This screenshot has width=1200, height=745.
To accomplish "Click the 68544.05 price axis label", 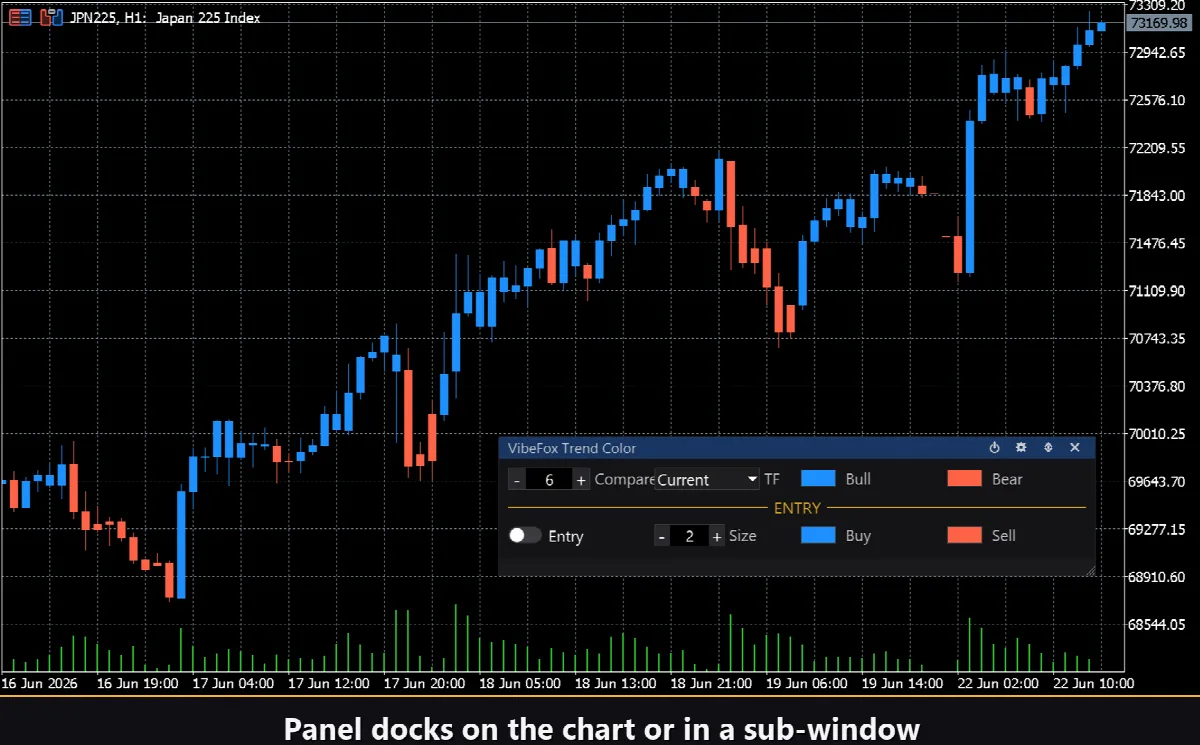I will coord(1157,625).
